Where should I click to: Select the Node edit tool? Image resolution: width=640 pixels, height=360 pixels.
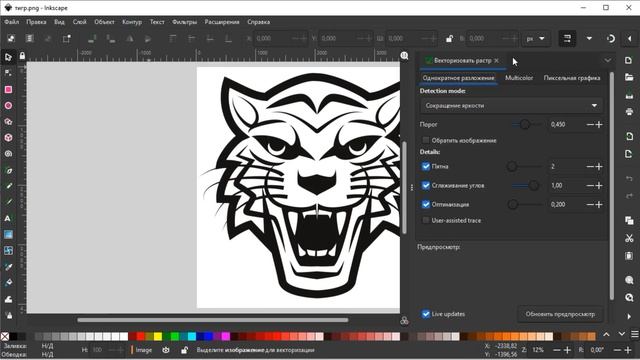coord(8,73)
